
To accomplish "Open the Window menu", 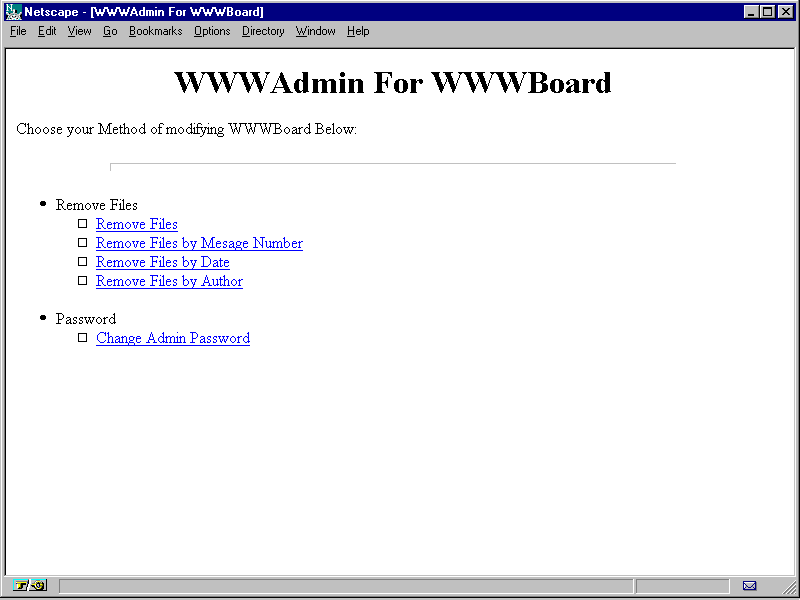I will [315, 31].
